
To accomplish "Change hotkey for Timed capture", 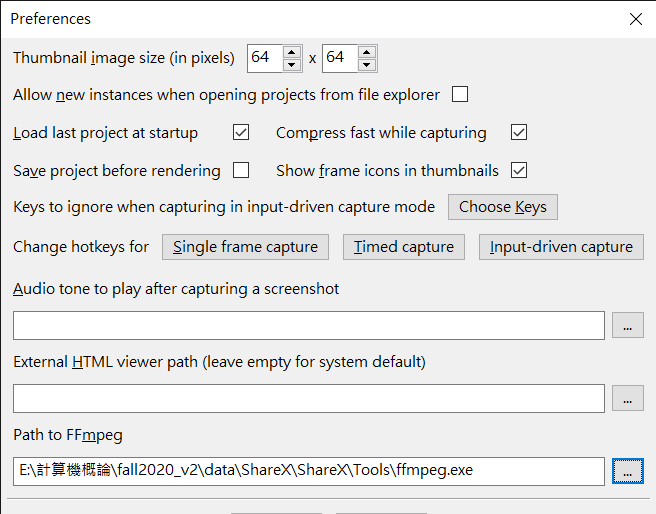I will (x=404, y=247).
